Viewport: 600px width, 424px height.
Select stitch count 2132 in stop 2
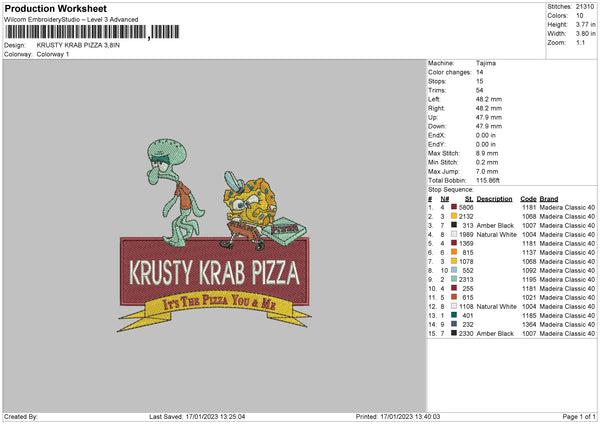pos(466,217)
